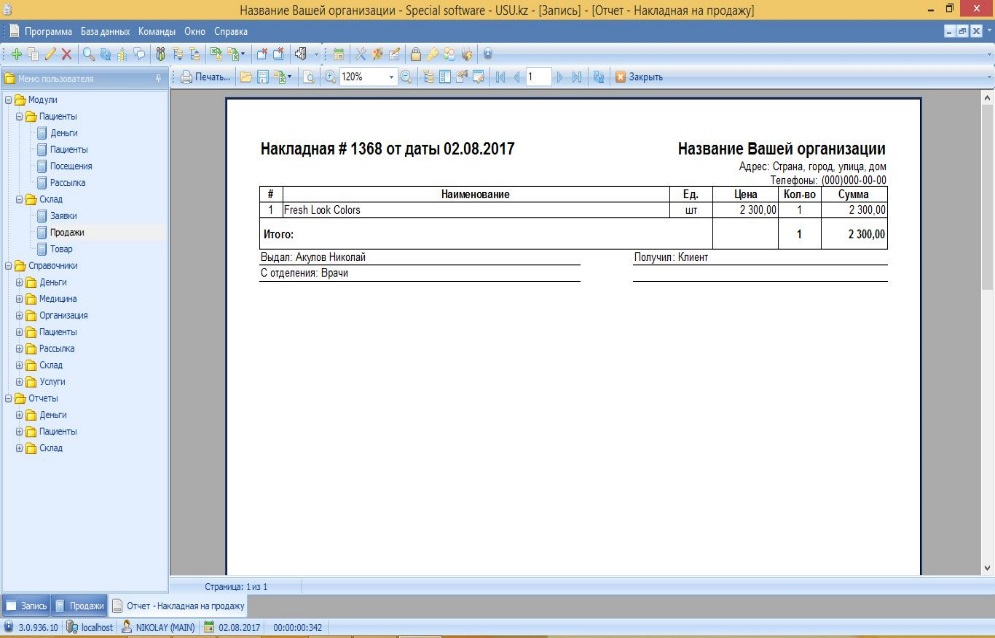Collapse the Справочники tree node
This screenshot has width=995, height=638.
[8, 265]
